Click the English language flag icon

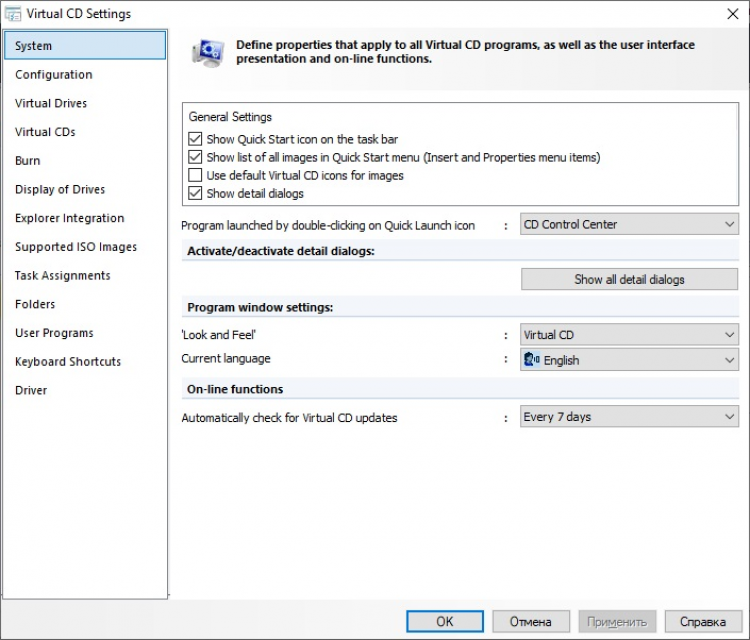pyautogui.click(x=532, y=360)
